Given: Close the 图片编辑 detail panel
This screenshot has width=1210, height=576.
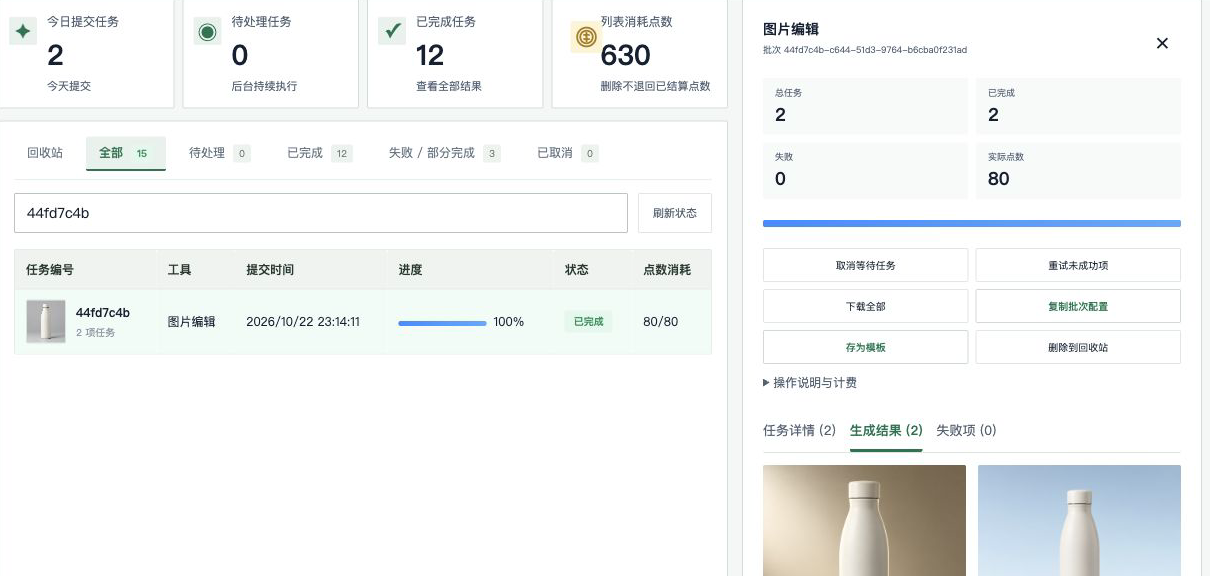Looking at the screenshot, I should (x=1162, y=43).
